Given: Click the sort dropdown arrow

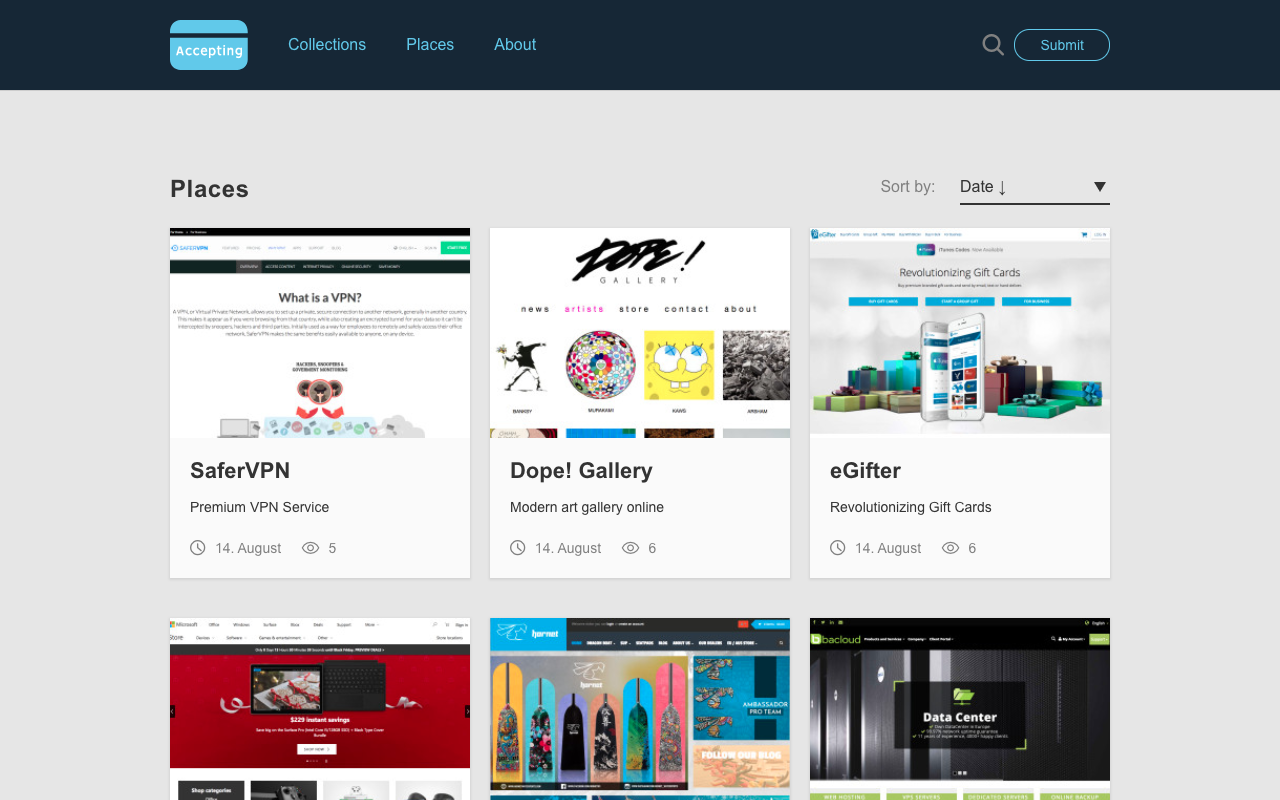Looking at the screenshot, I should pyautogui.click(x=1100, y=187).
